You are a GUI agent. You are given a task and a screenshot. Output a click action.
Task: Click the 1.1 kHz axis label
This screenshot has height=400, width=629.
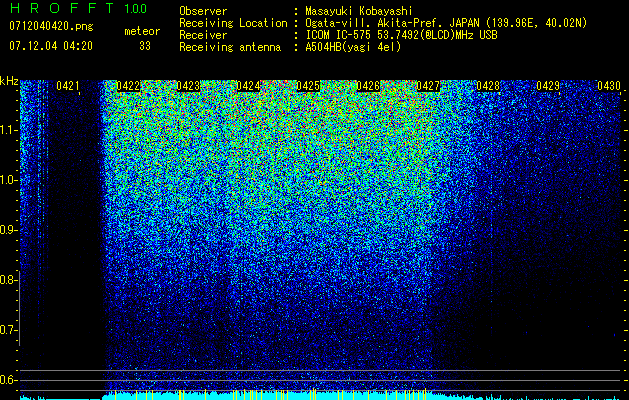(x=8, y=130)
